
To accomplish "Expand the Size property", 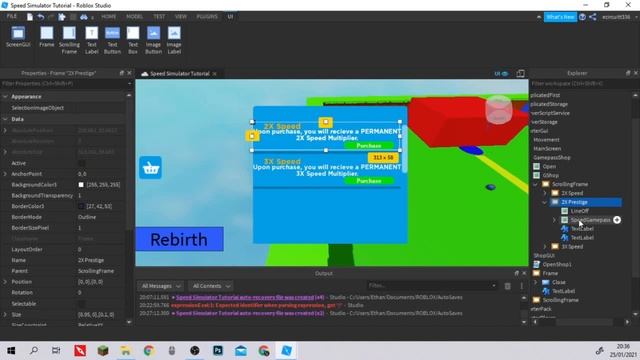I will [x=5, y=315].
